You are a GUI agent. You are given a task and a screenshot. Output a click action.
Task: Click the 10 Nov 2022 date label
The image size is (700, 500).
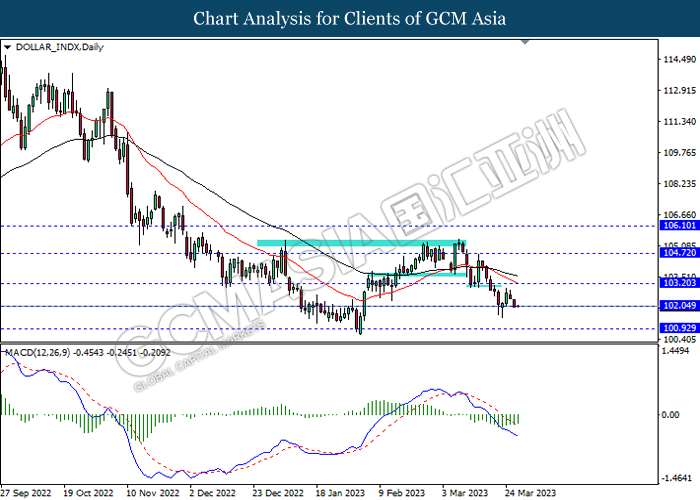coord(153,493)
